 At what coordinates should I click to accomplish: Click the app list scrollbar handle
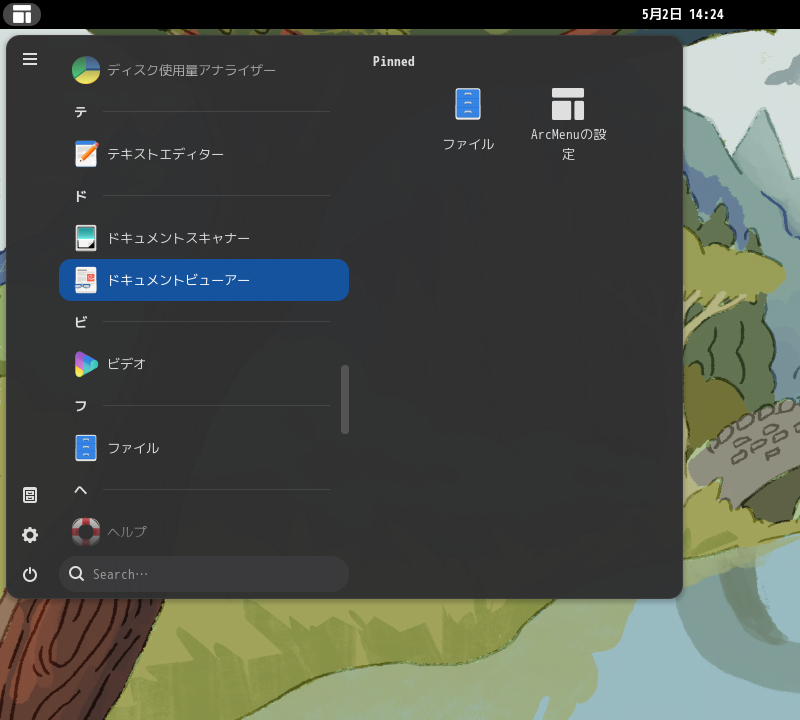(x=345, y=400)
